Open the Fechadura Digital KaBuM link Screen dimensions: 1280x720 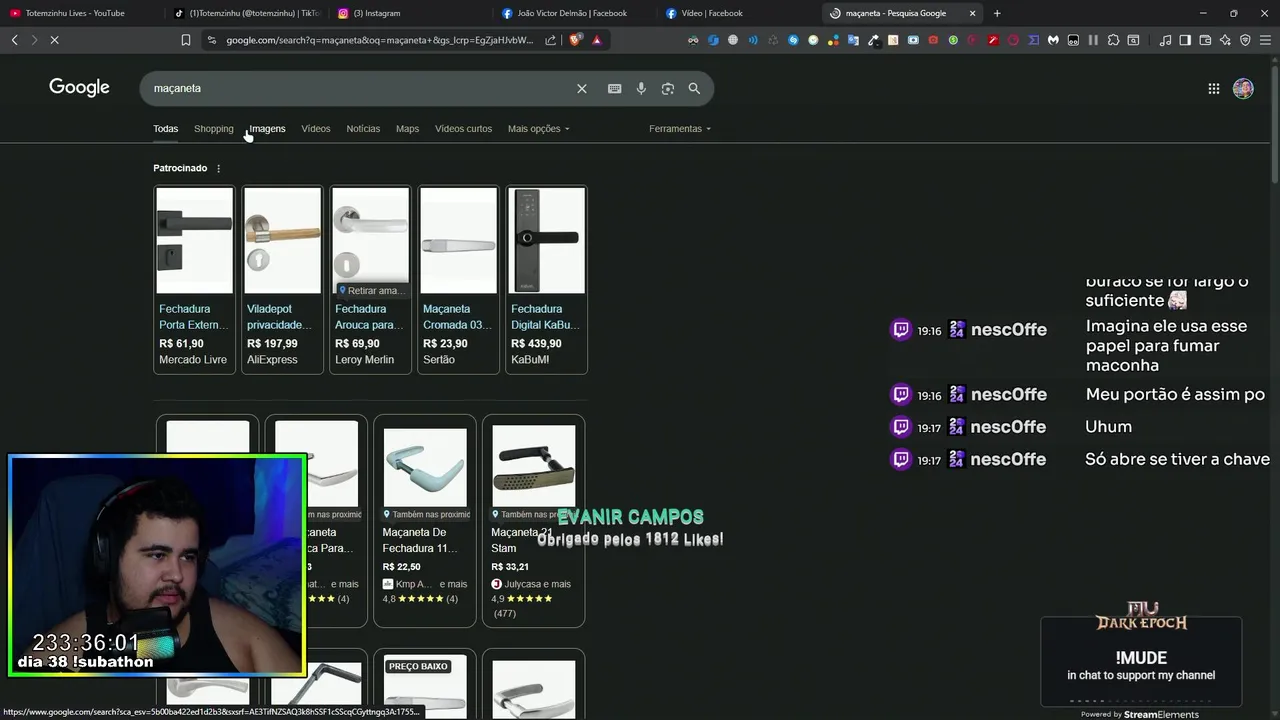pos(546,317)
